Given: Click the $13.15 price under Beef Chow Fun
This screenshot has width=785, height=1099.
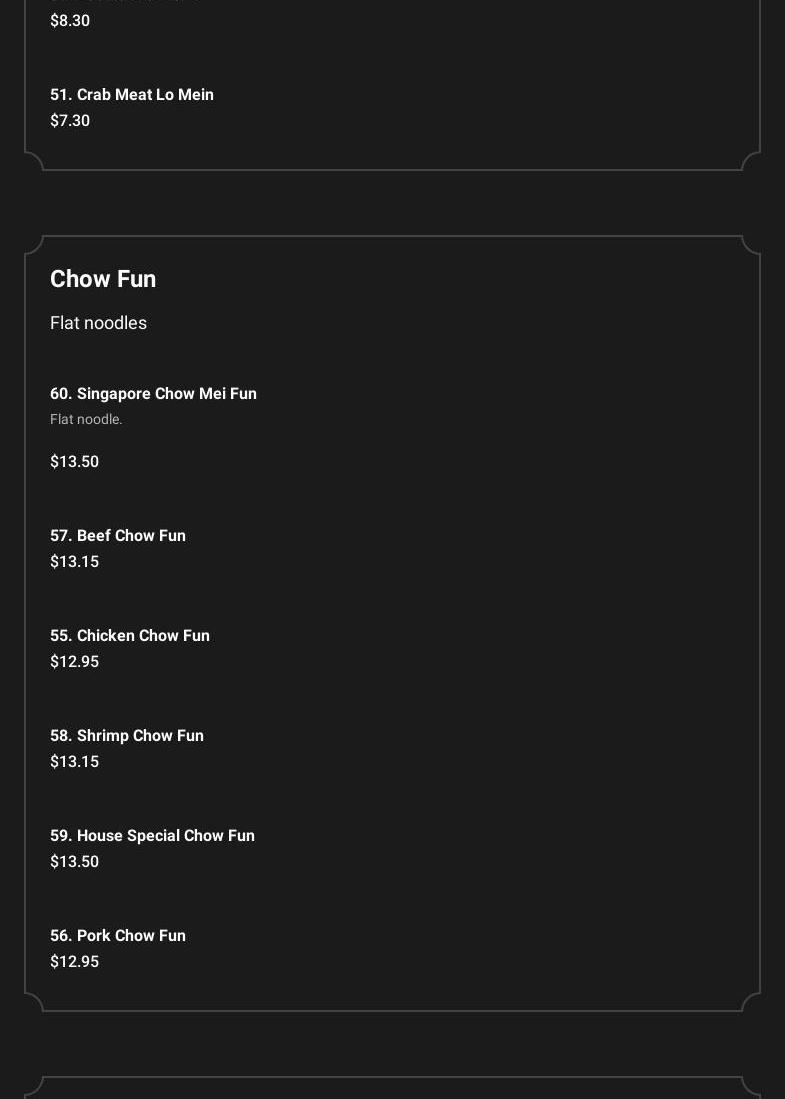Looking at the screenshot, I should click(74, 562).
